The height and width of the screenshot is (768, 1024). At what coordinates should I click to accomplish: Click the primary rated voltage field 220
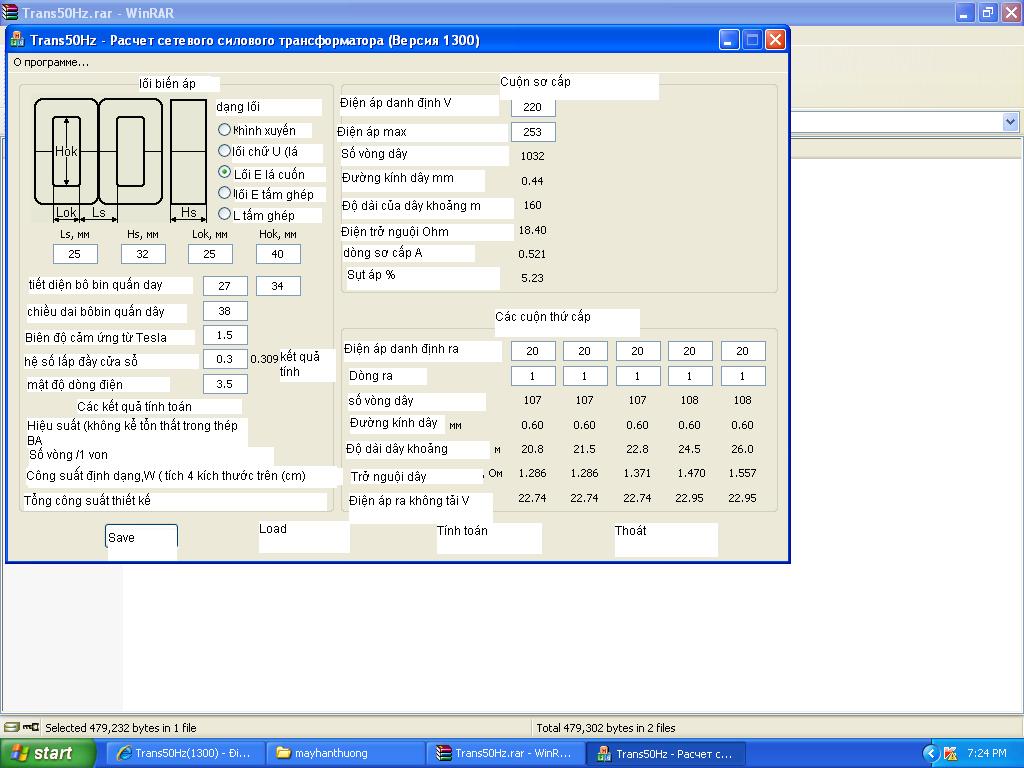pyautogui.click(x=532, y=107)
